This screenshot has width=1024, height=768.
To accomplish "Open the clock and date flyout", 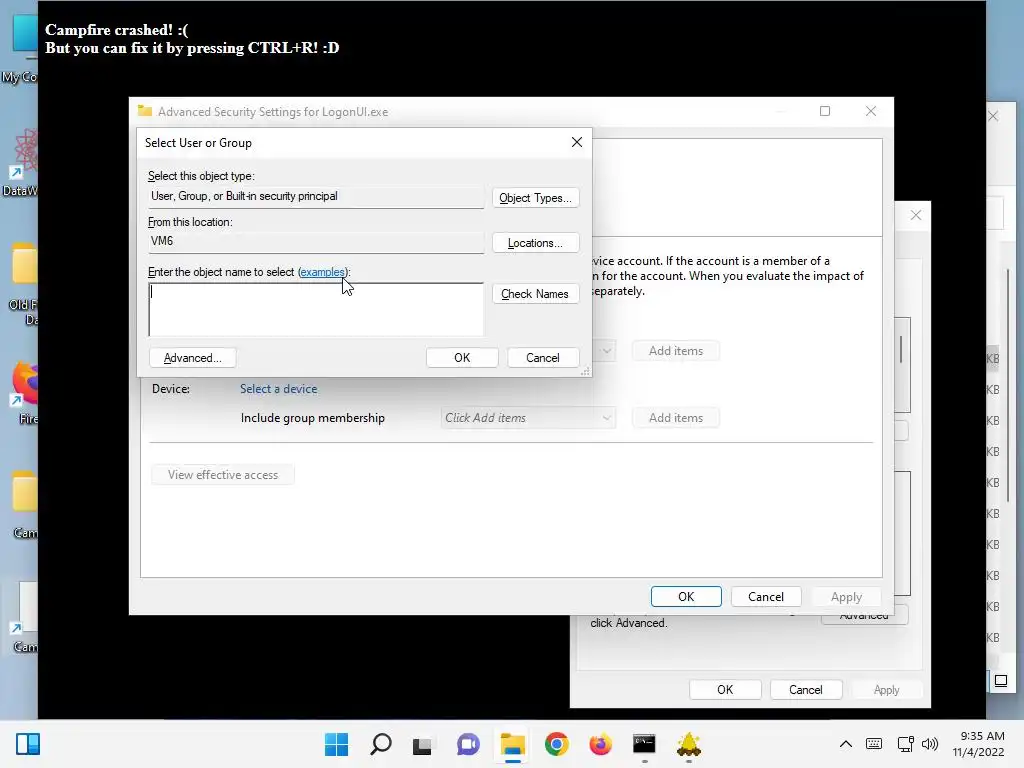I will pyautogui.click(x=978, y=744).
